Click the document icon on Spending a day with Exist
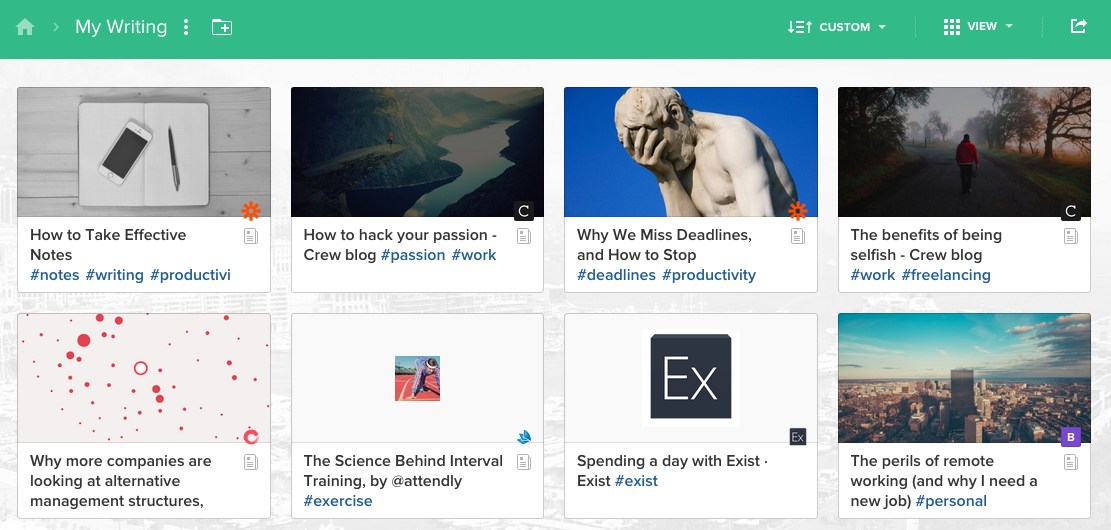The height and width of the screenshot is (530, 1111). point(798,462)
